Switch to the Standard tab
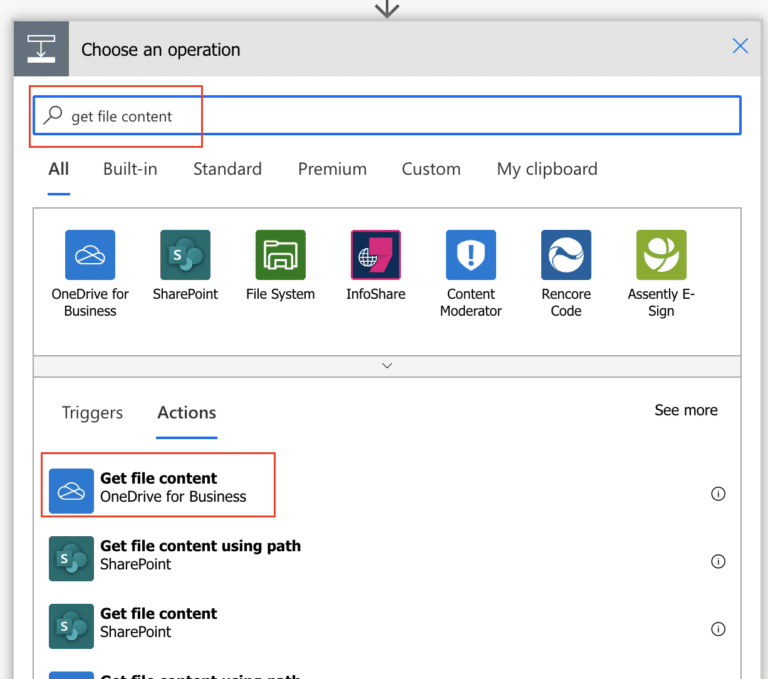The height and width of the screenshot is (679, 768). point(227,169)
